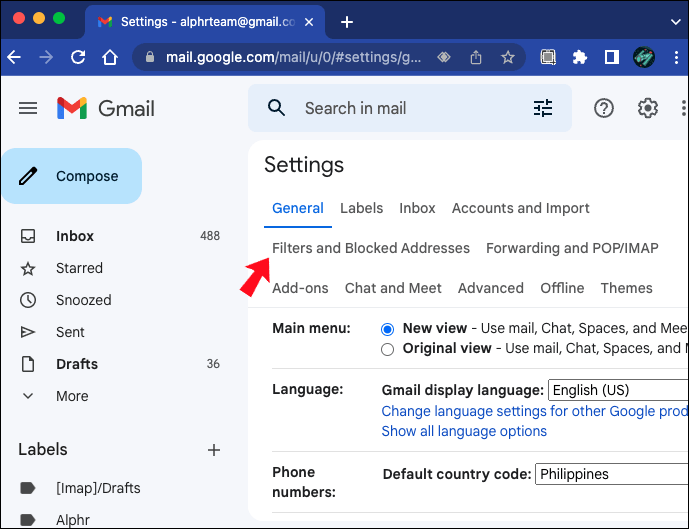Click the browser forward arrow

coord(46,57)
